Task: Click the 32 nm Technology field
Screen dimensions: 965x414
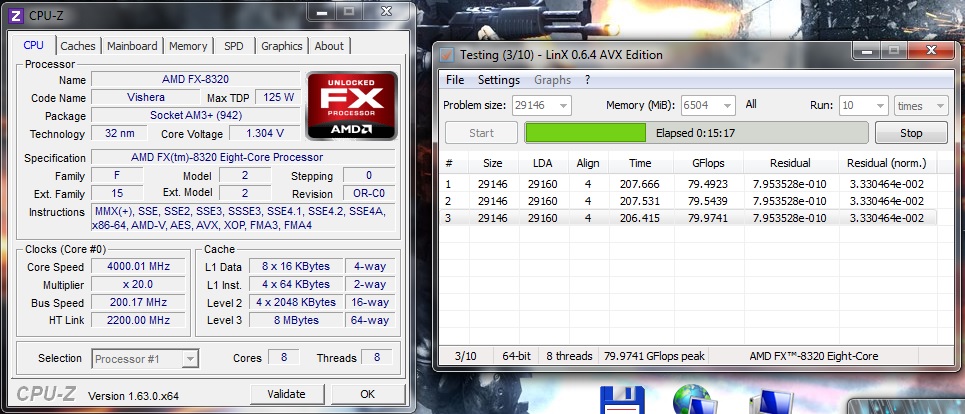Action: coord(119,133)
